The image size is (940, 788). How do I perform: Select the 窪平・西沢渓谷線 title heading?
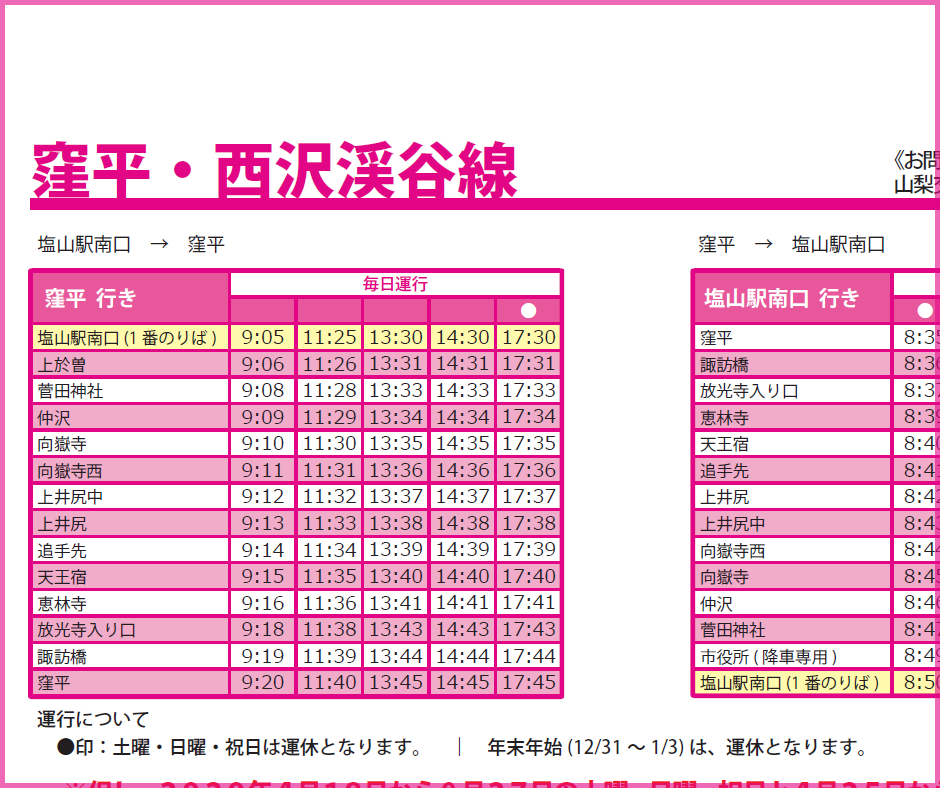(x=275, y=171)
